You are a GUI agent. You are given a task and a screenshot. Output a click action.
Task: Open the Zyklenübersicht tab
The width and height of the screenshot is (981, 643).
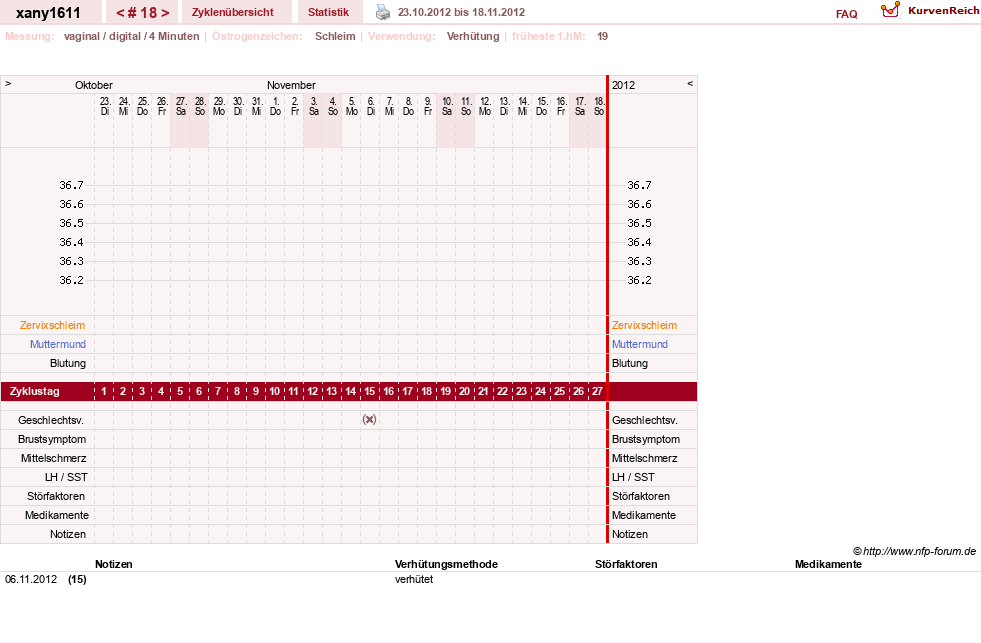(233, 12)
